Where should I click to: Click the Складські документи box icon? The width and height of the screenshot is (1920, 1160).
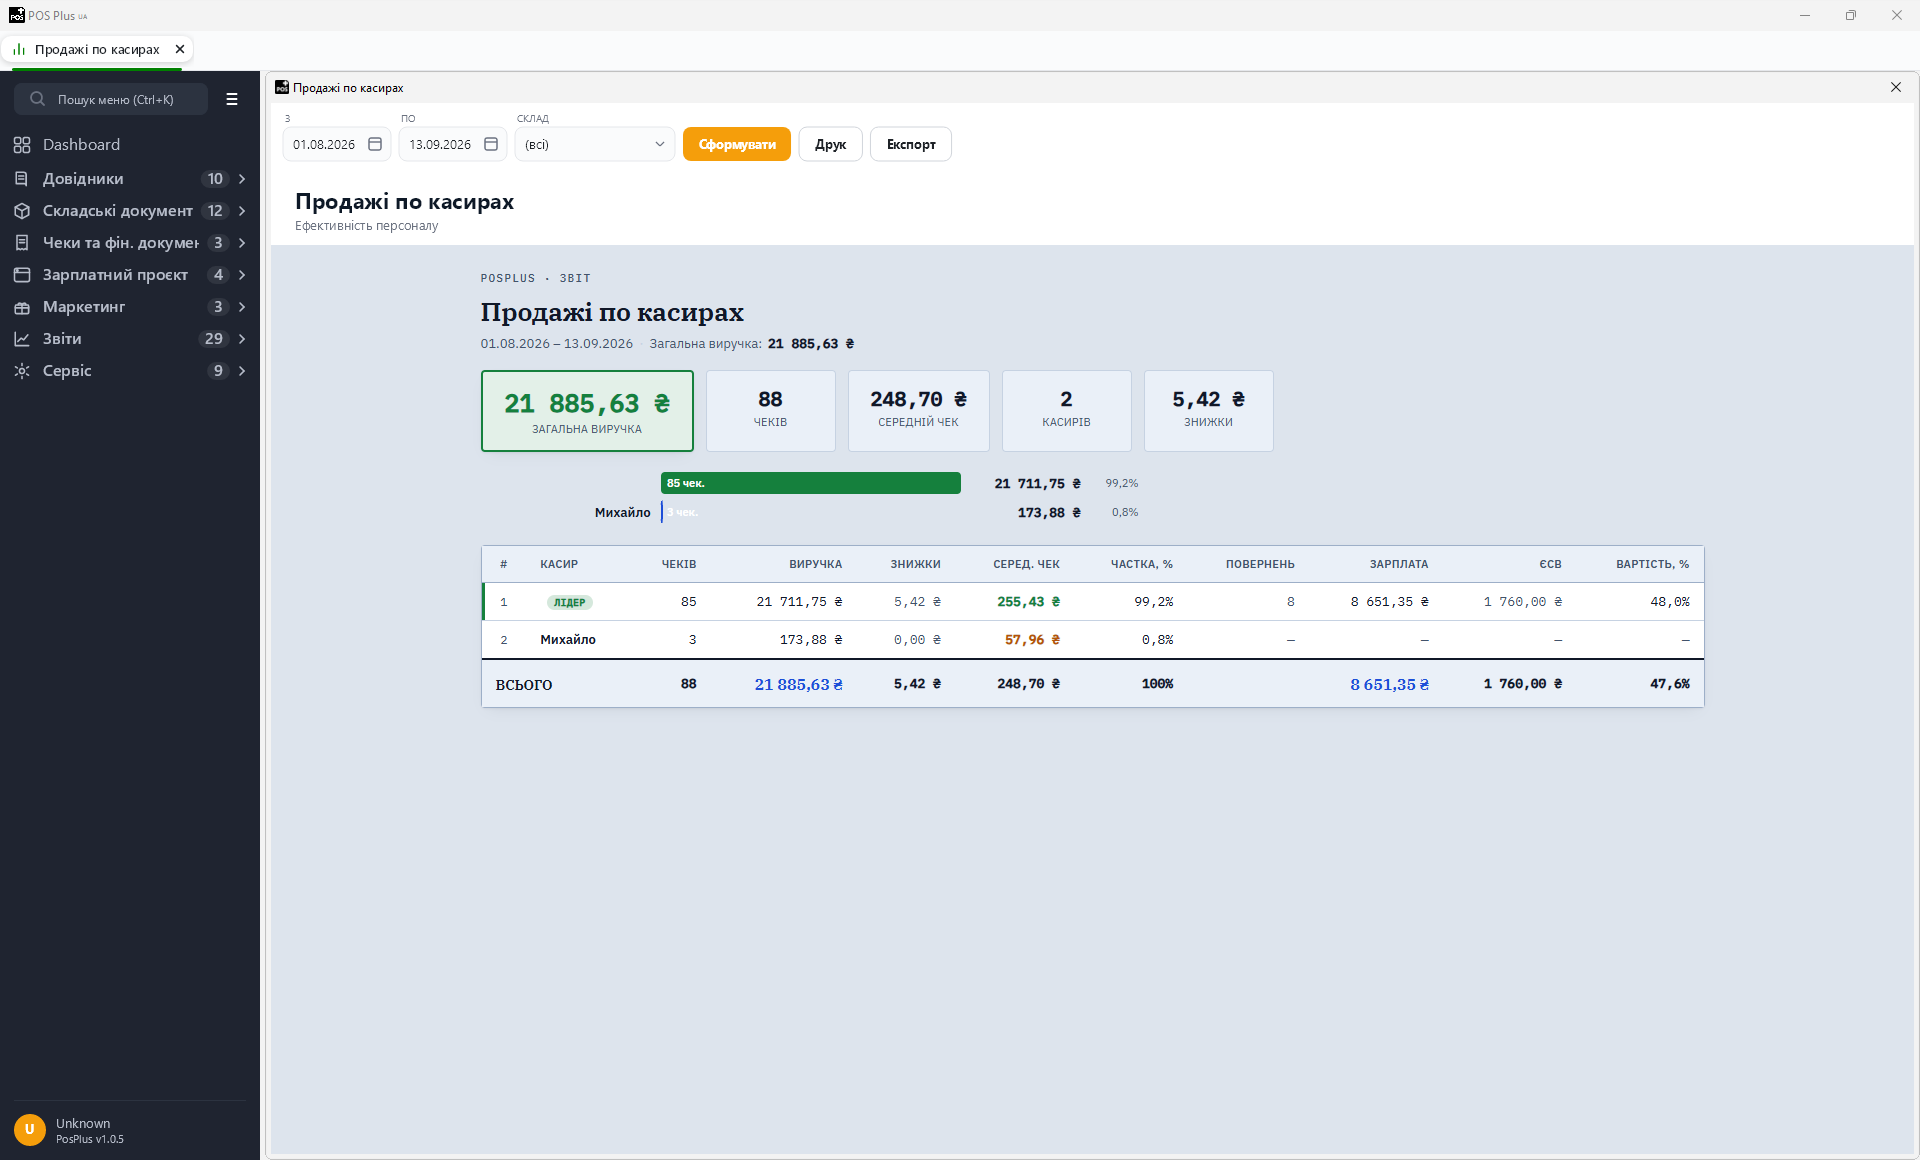click(22, 211)
